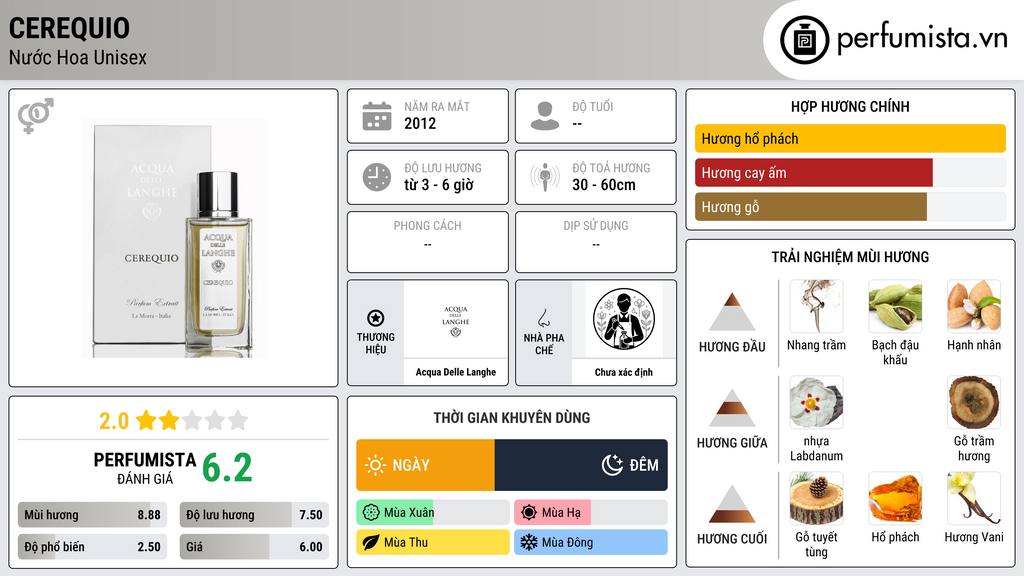Click the Hương đầu pyramid icon
The image size is (1024, 576).
(x=732, y=312)
